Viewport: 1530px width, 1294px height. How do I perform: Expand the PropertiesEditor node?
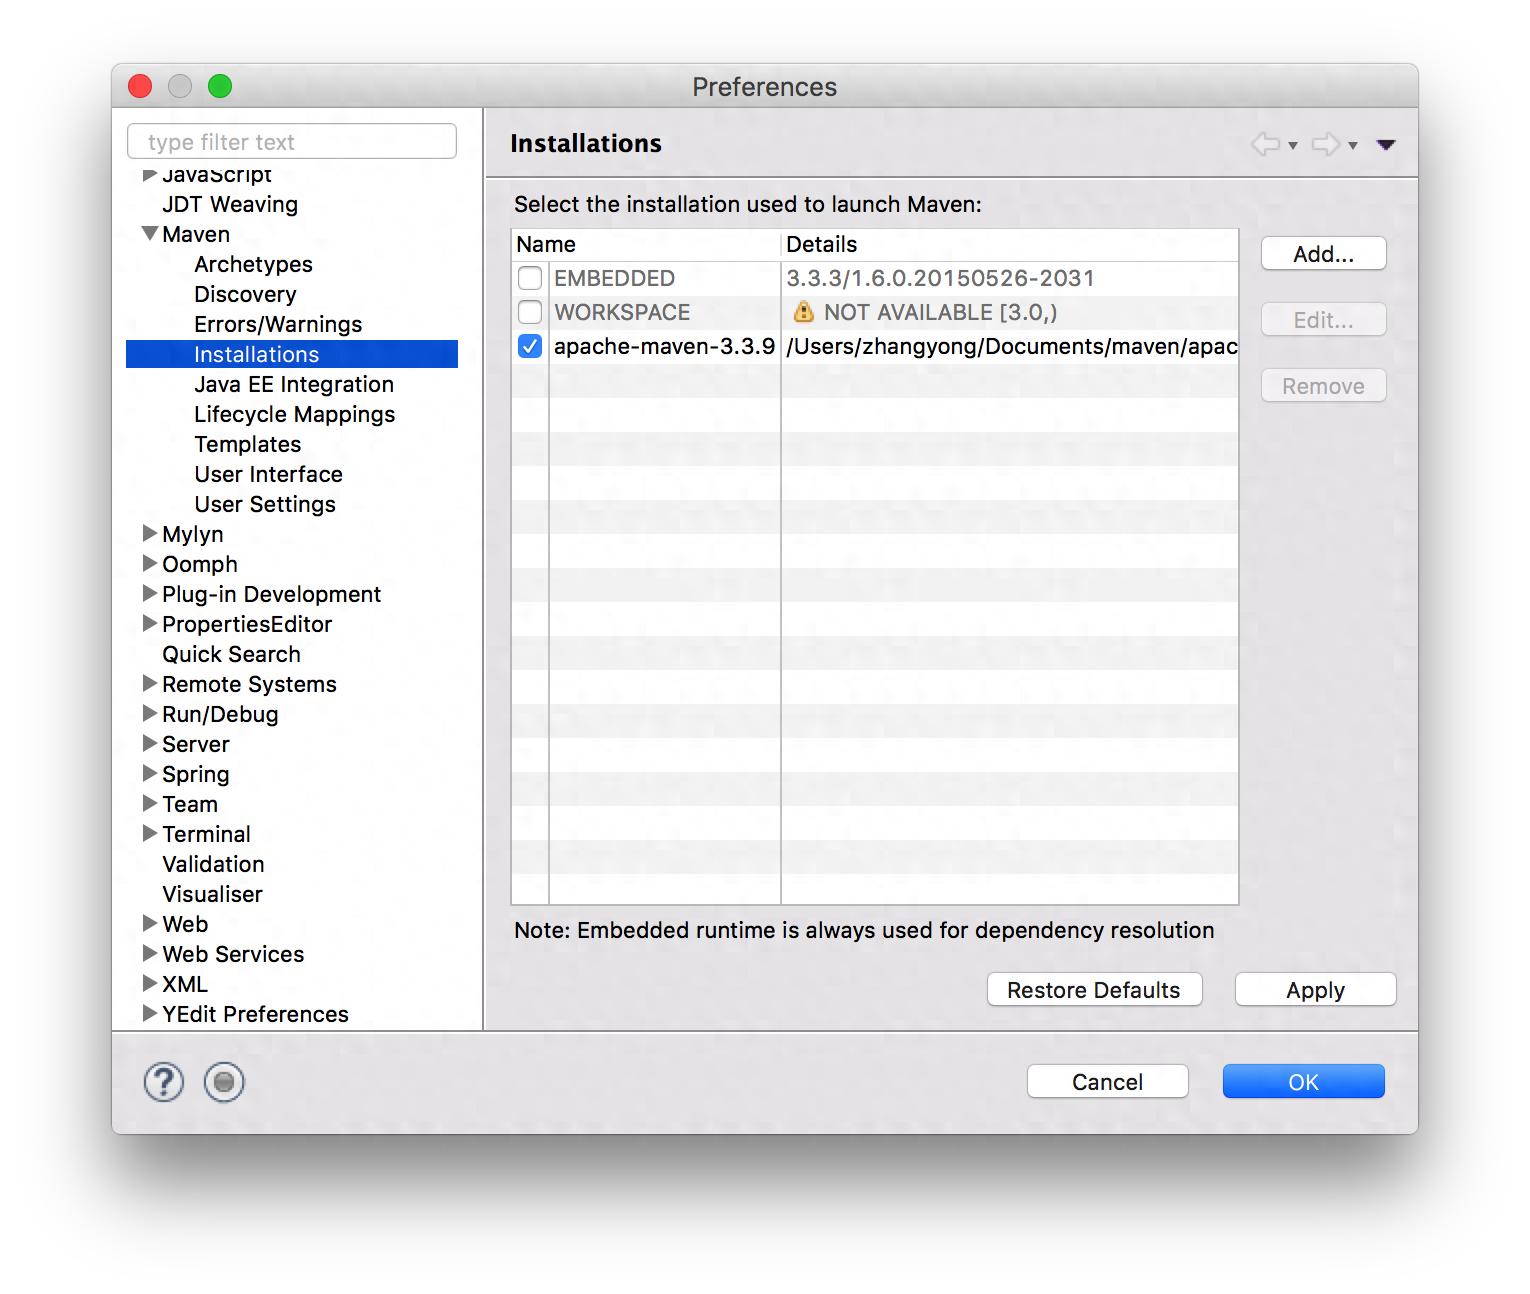pos(150,623)
